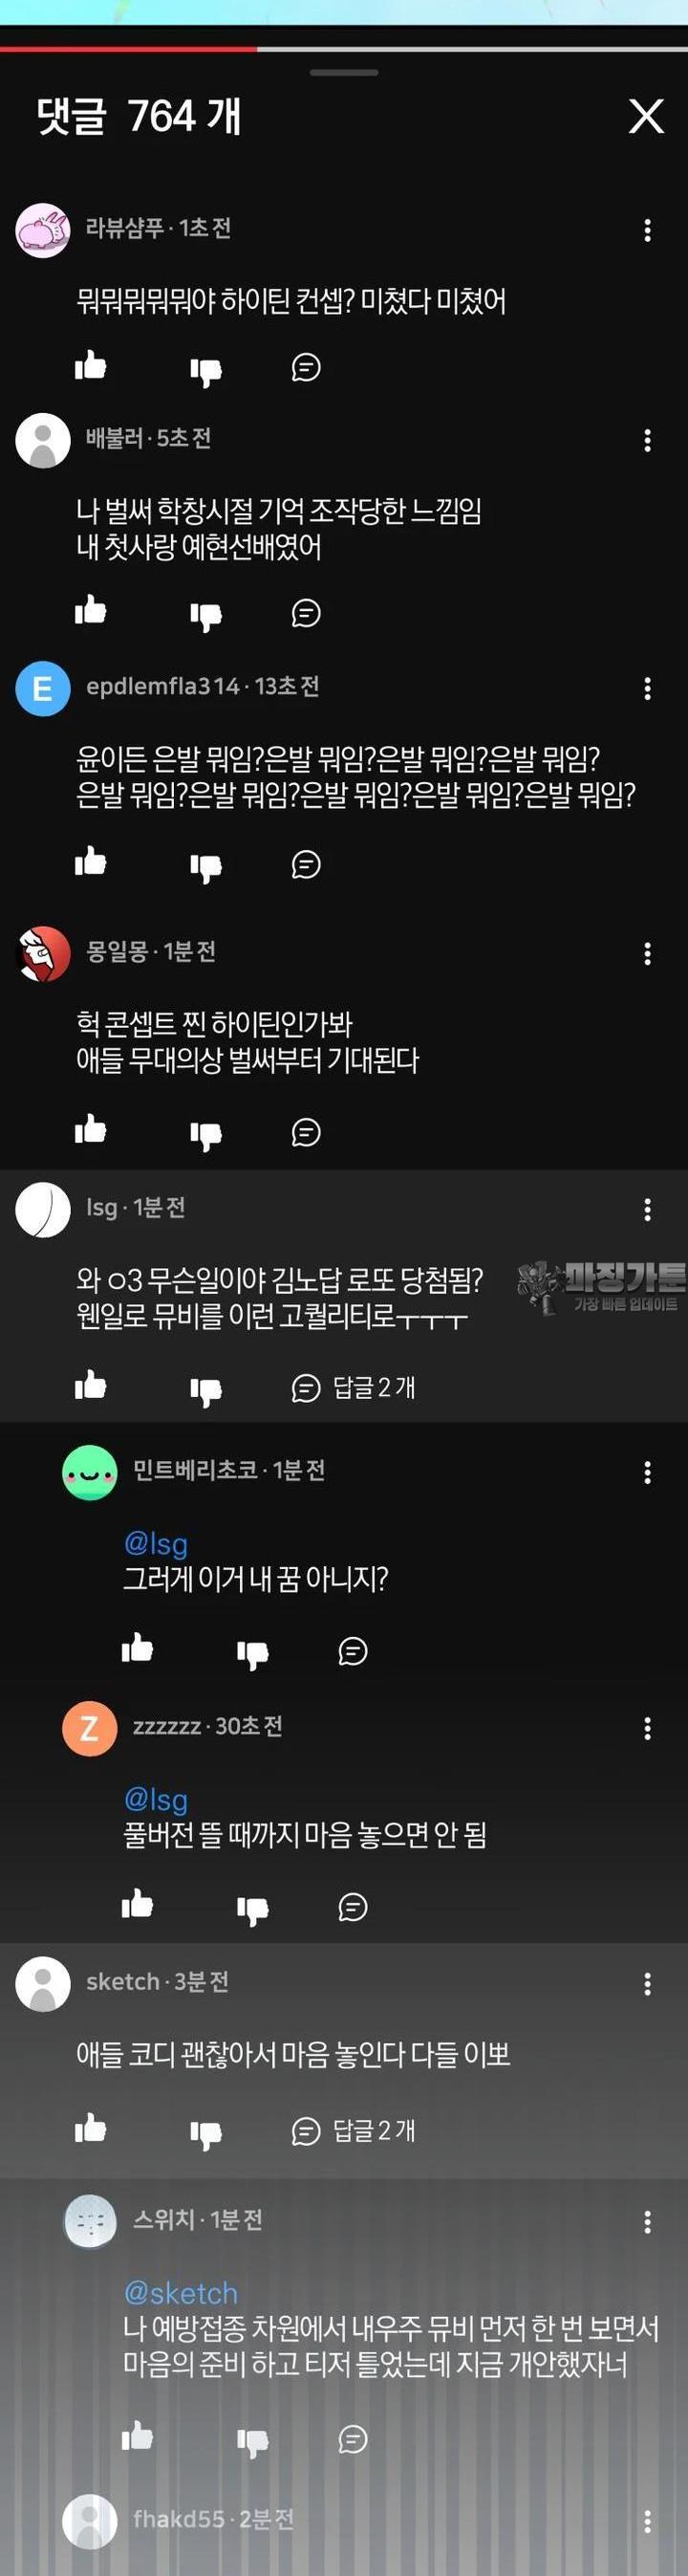Viewport: 688px width, 2576px height.
Task: Open more options menu for 라뷰샴푸's comment
Action: tap(647, 231)
